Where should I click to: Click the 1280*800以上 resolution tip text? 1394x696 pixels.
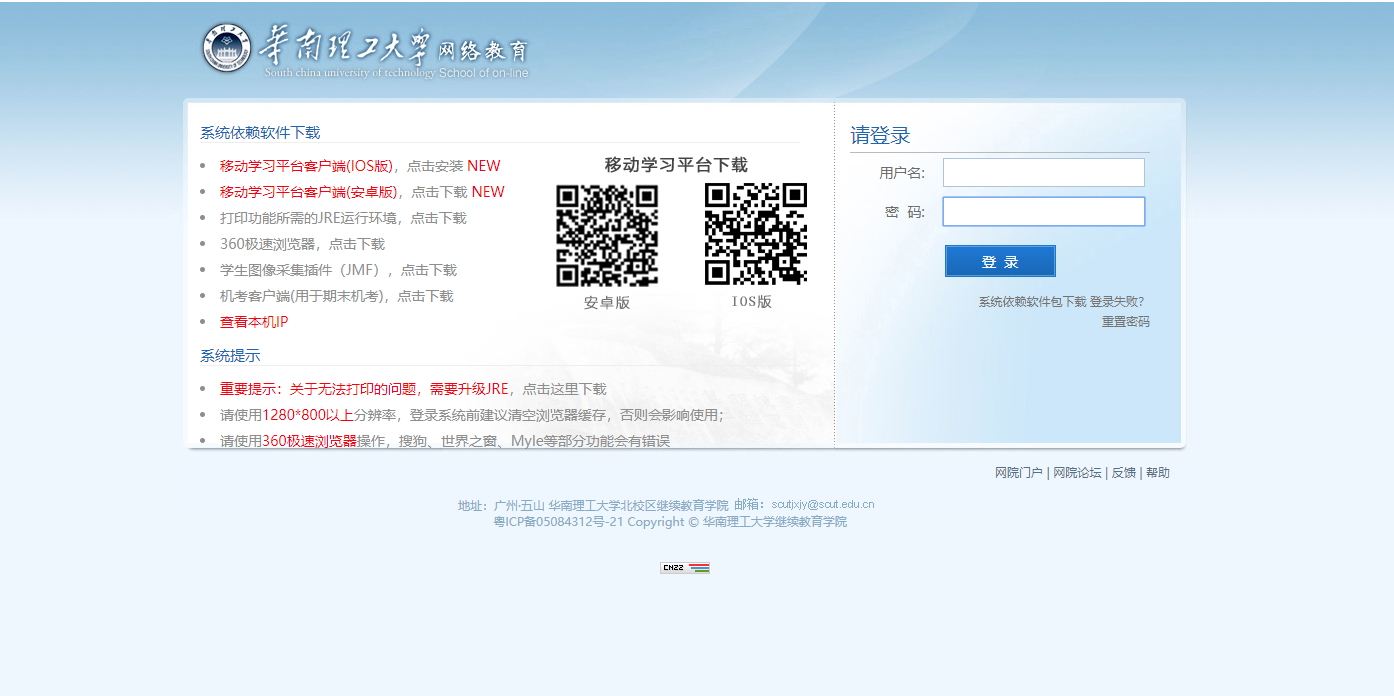tap(308, 415)
